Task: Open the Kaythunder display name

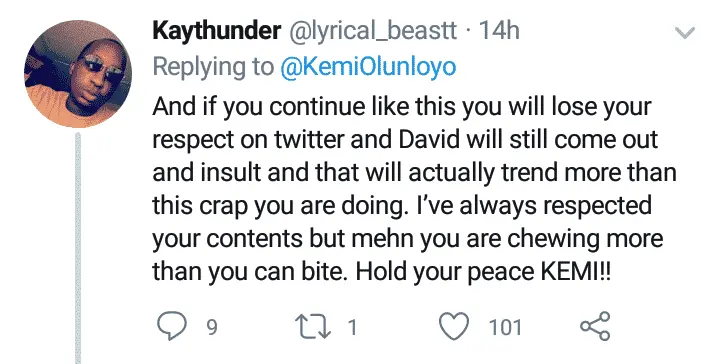Action: pyautogui.click(x=216, y=31)
